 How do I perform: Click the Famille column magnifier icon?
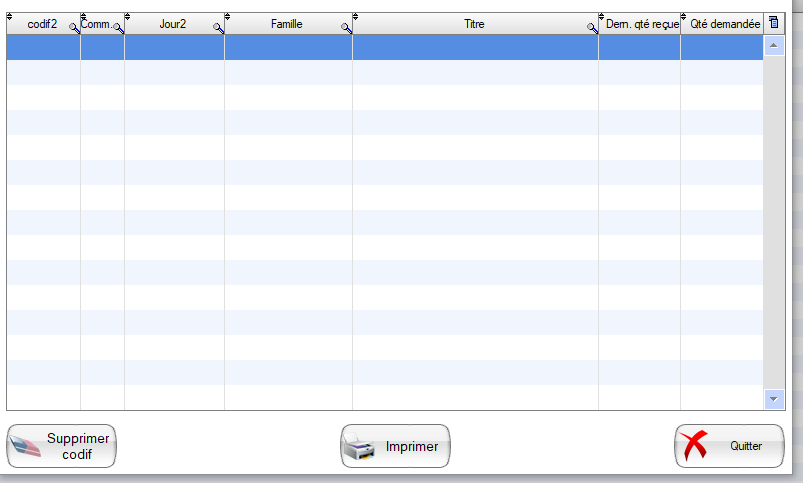[346, 29]
